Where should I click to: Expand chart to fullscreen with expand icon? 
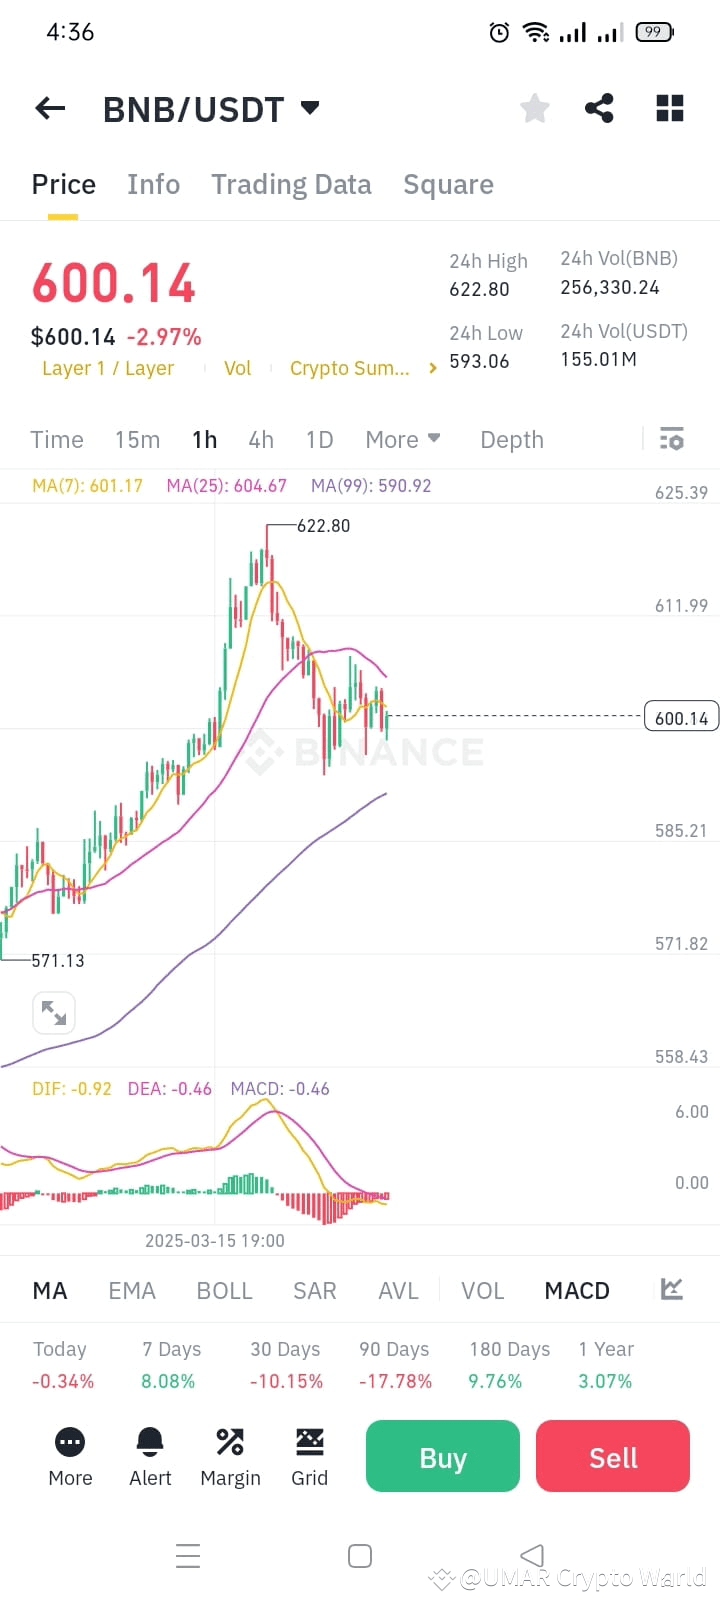coord(54,1012)
